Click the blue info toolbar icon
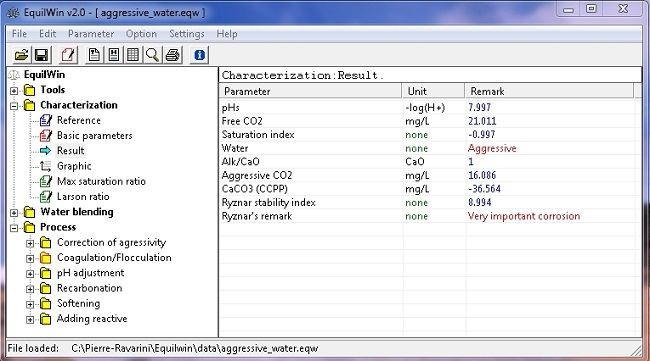This screenshot has width=650, height=361. point(199,55)
